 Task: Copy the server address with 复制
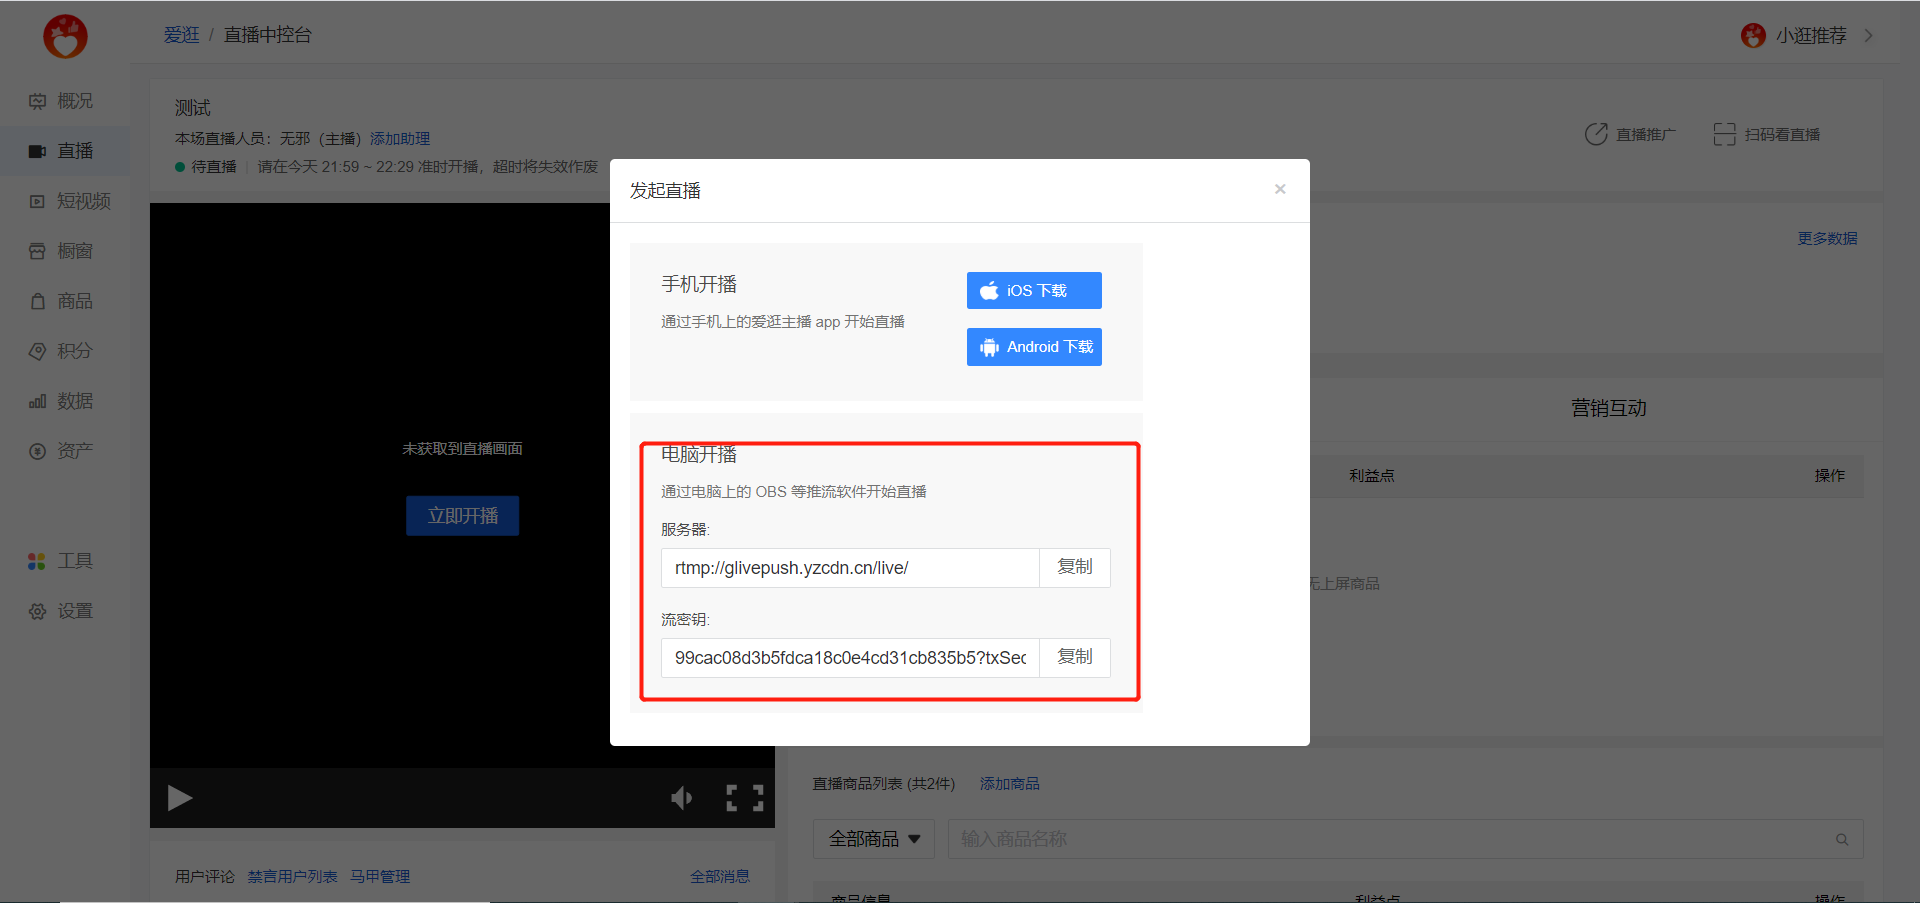click(x=1075, y=568)
